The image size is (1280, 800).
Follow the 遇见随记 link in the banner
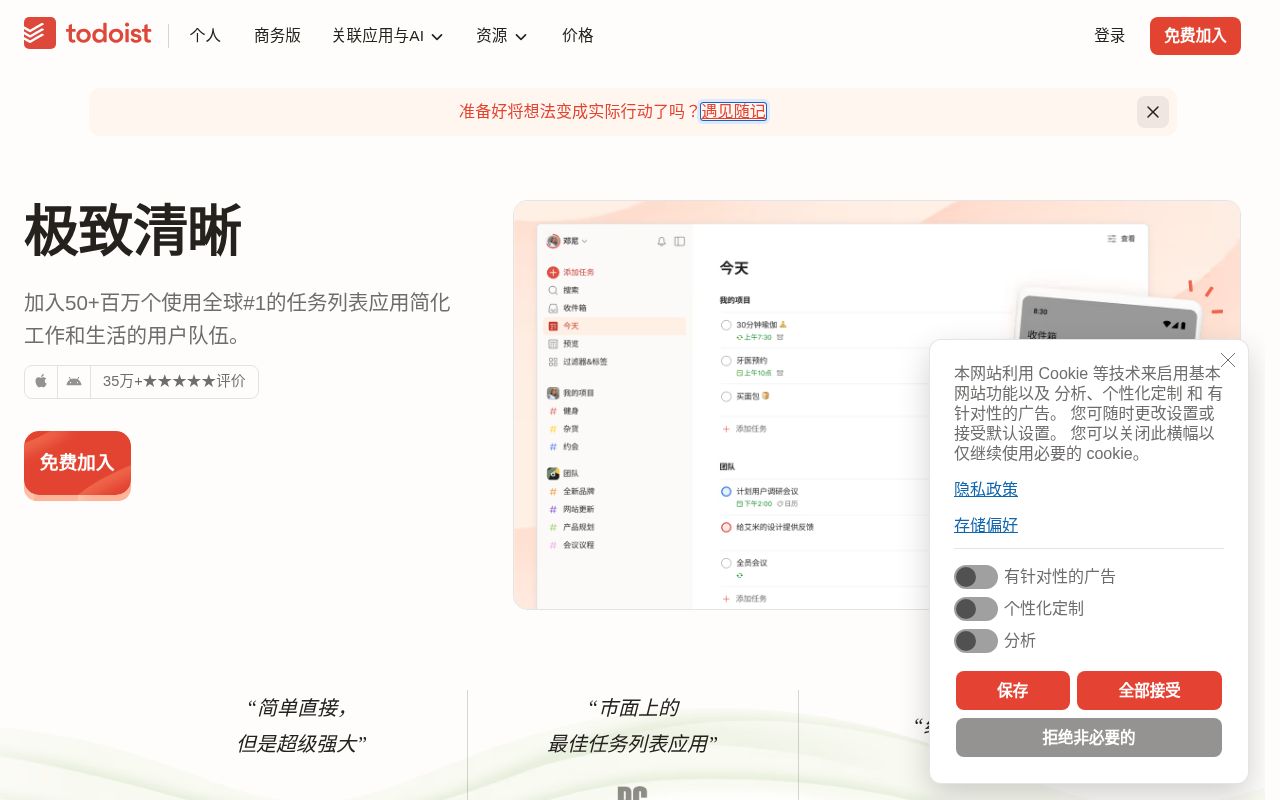point(733,111)
